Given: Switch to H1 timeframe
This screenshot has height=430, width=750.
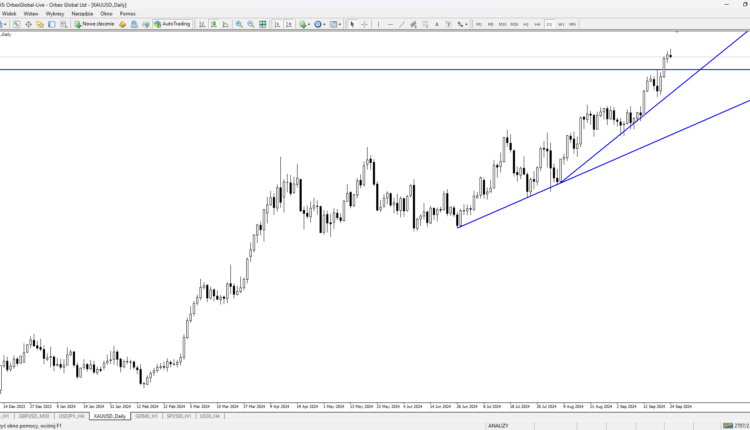Looking at the screenshot, I should (526, 24).
